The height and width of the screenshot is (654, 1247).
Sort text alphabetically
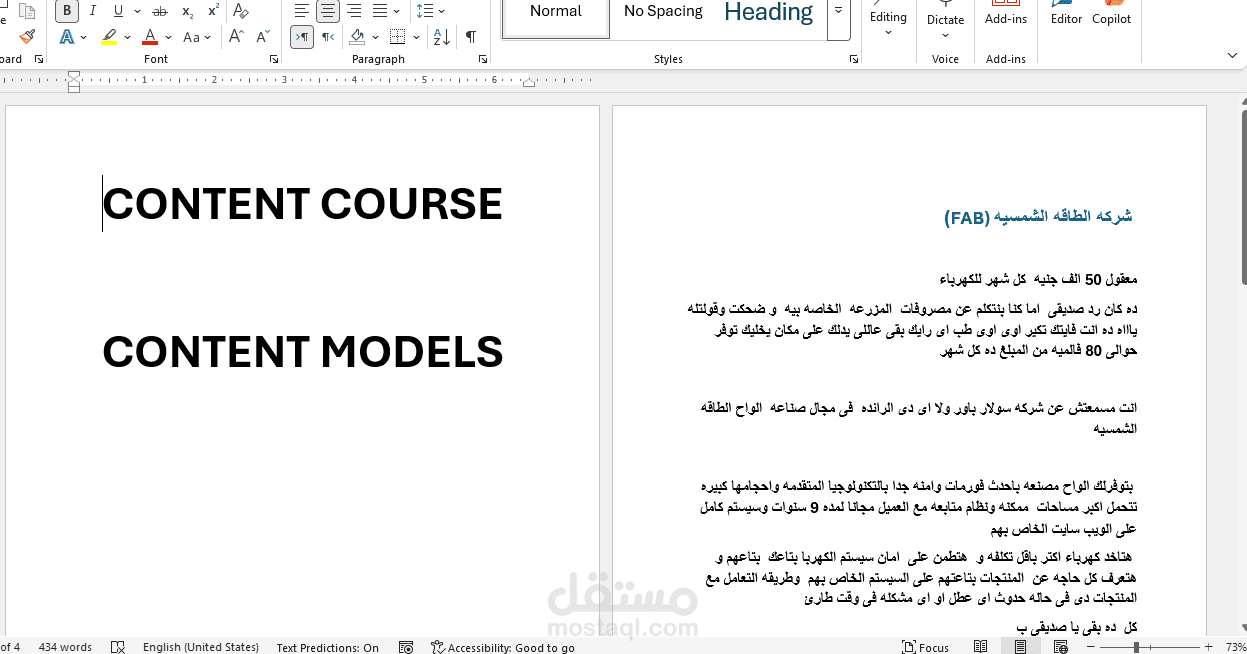[x=442, y=37]
